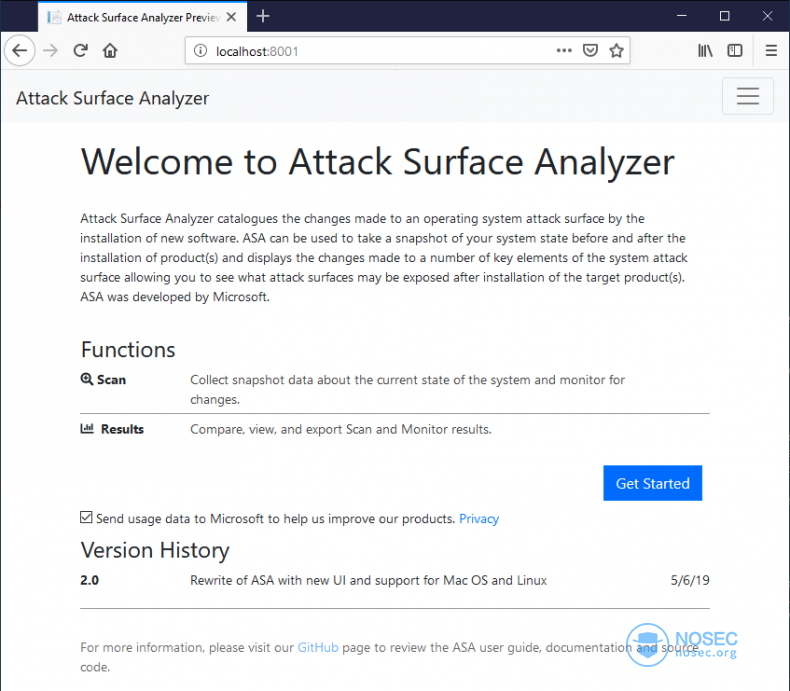Viewport: 790px width, 691px height.
Task: Click the Scan magnifier icon
Action: [87, 379]
